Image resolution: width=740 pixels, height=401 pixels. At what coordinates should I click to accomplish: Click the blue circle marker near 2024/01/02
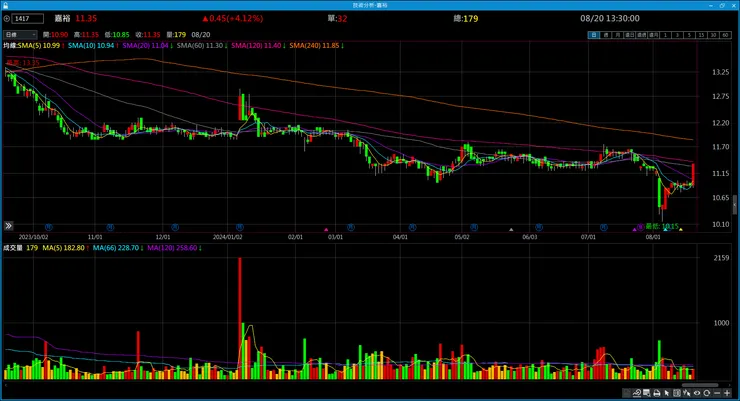[x=240, y=227]
